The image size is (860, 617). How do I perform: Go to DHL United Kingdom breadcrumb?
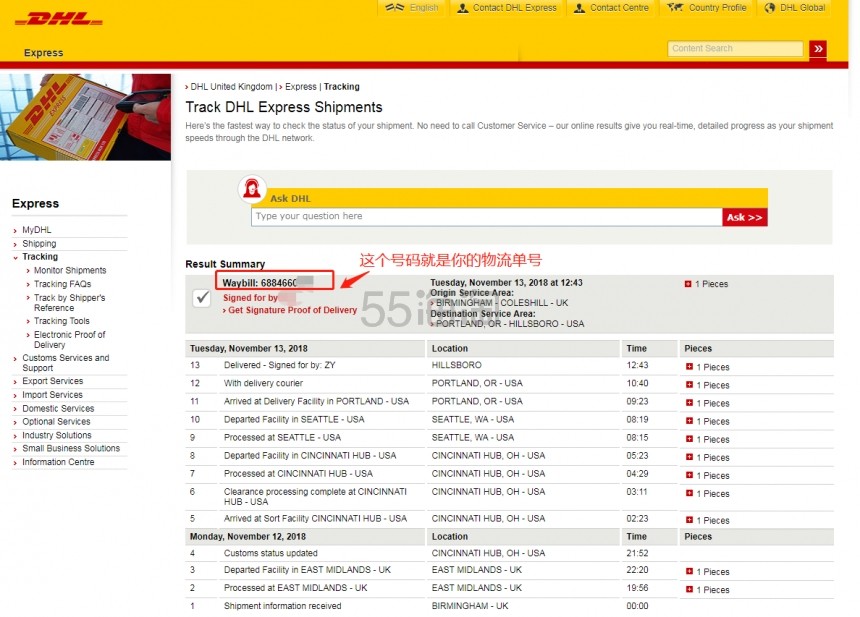231,87
